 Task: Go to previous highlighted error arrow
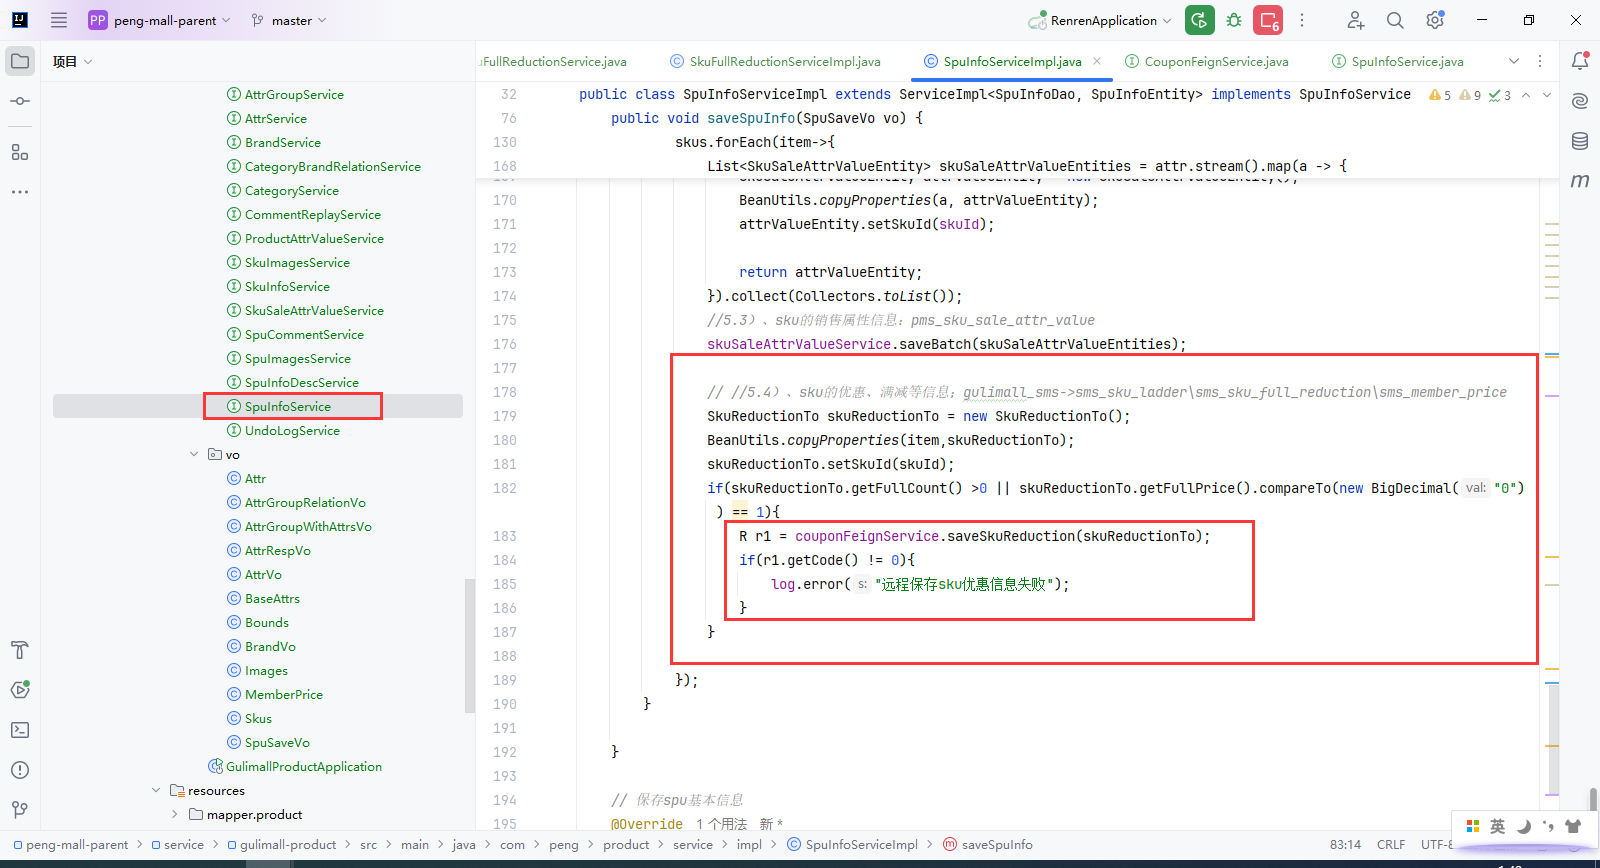coord(1526,95)
